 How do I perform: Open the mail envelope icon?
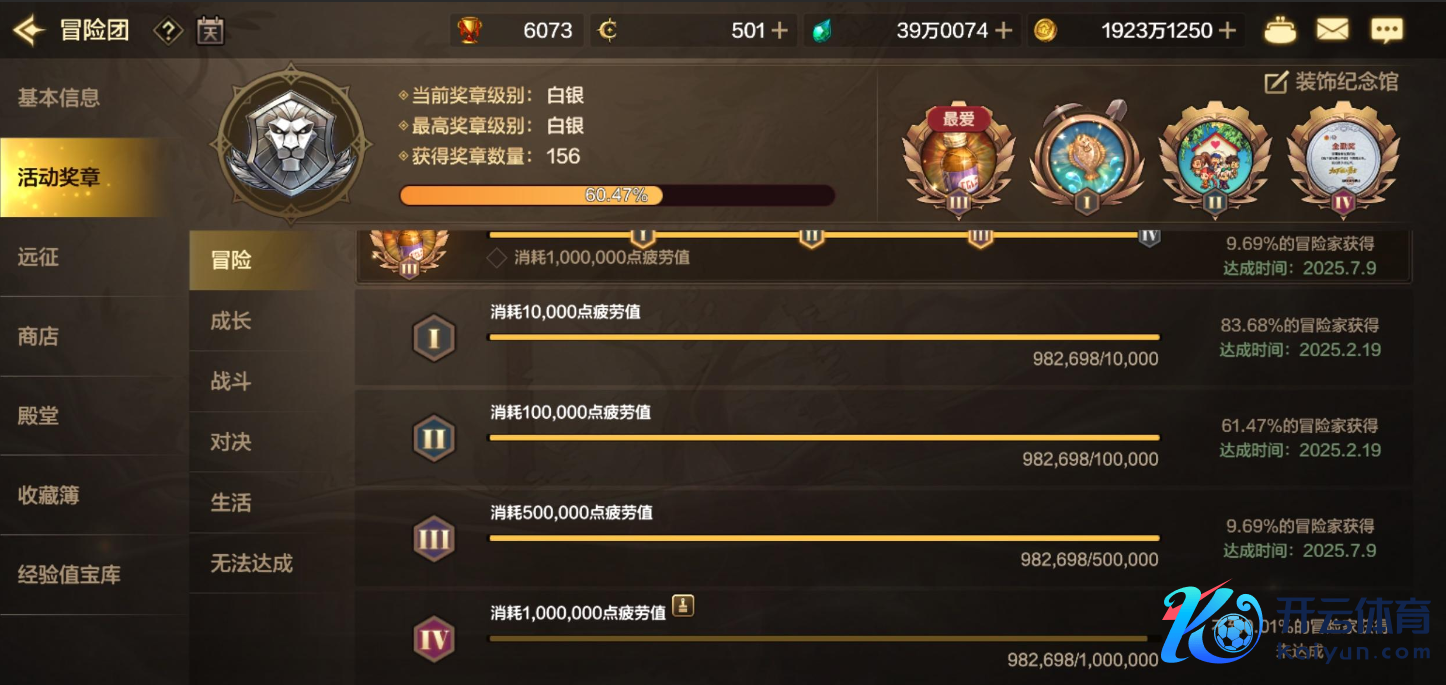(x=1332, y=30)
